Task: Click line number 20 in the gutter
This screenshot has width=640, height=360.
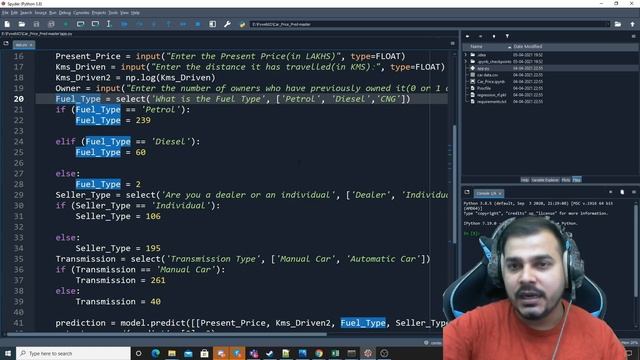Action: 19,99
